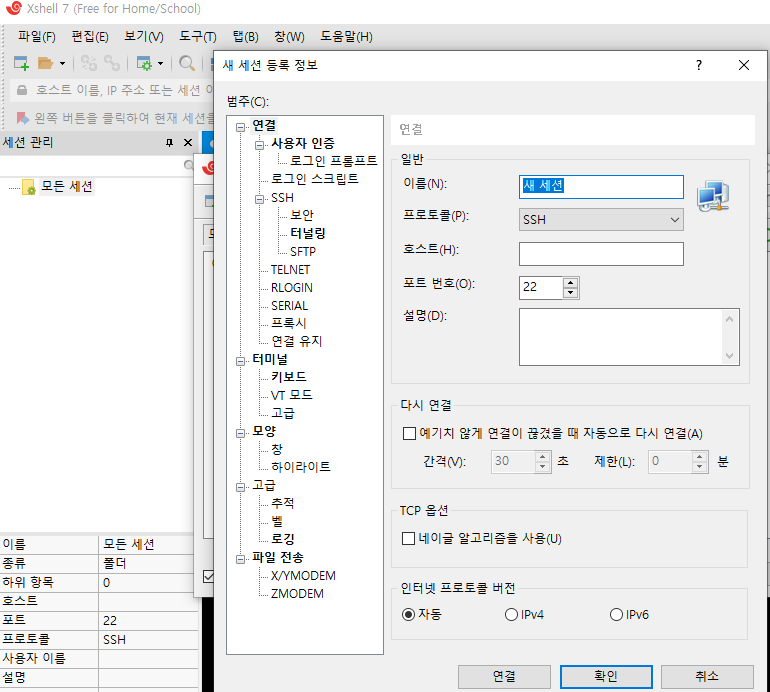Open the folder icon in toolbar

(45, 63)
